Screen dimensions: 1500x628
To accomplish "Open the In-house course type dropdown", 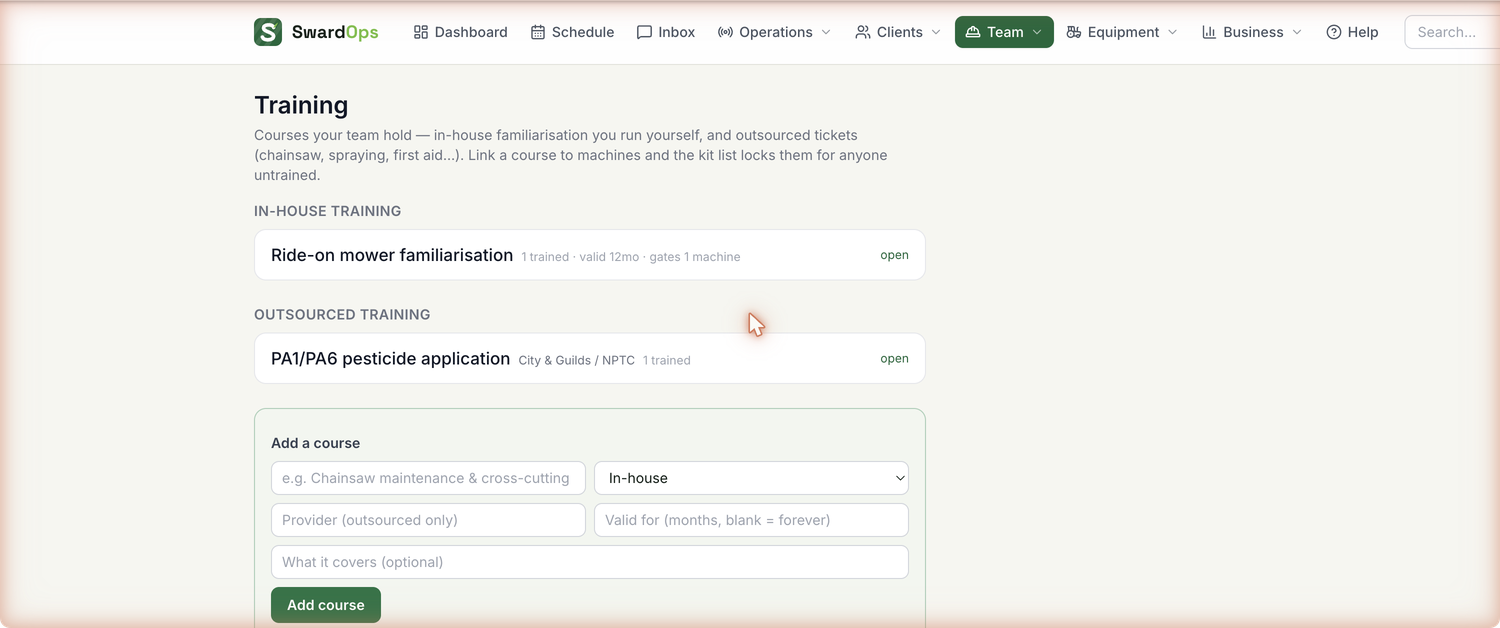I will [751, 478].
